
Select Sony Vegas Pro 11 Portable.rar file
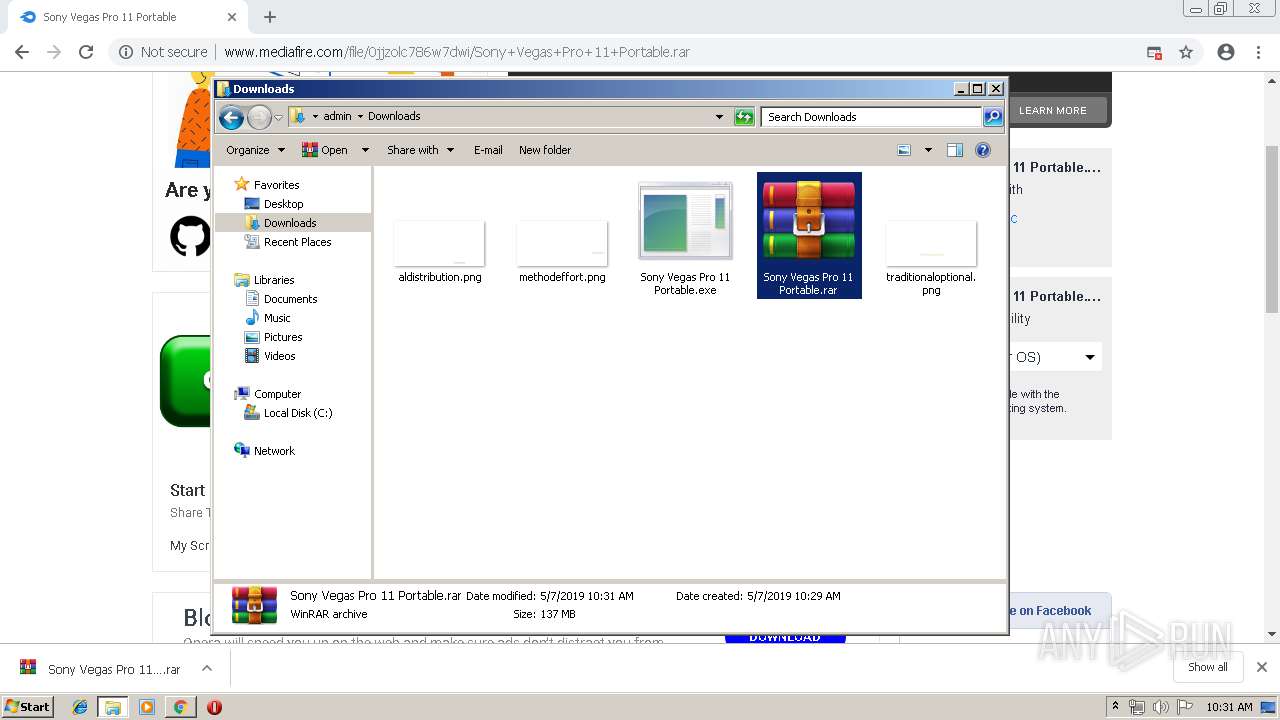tap(809, 235)
